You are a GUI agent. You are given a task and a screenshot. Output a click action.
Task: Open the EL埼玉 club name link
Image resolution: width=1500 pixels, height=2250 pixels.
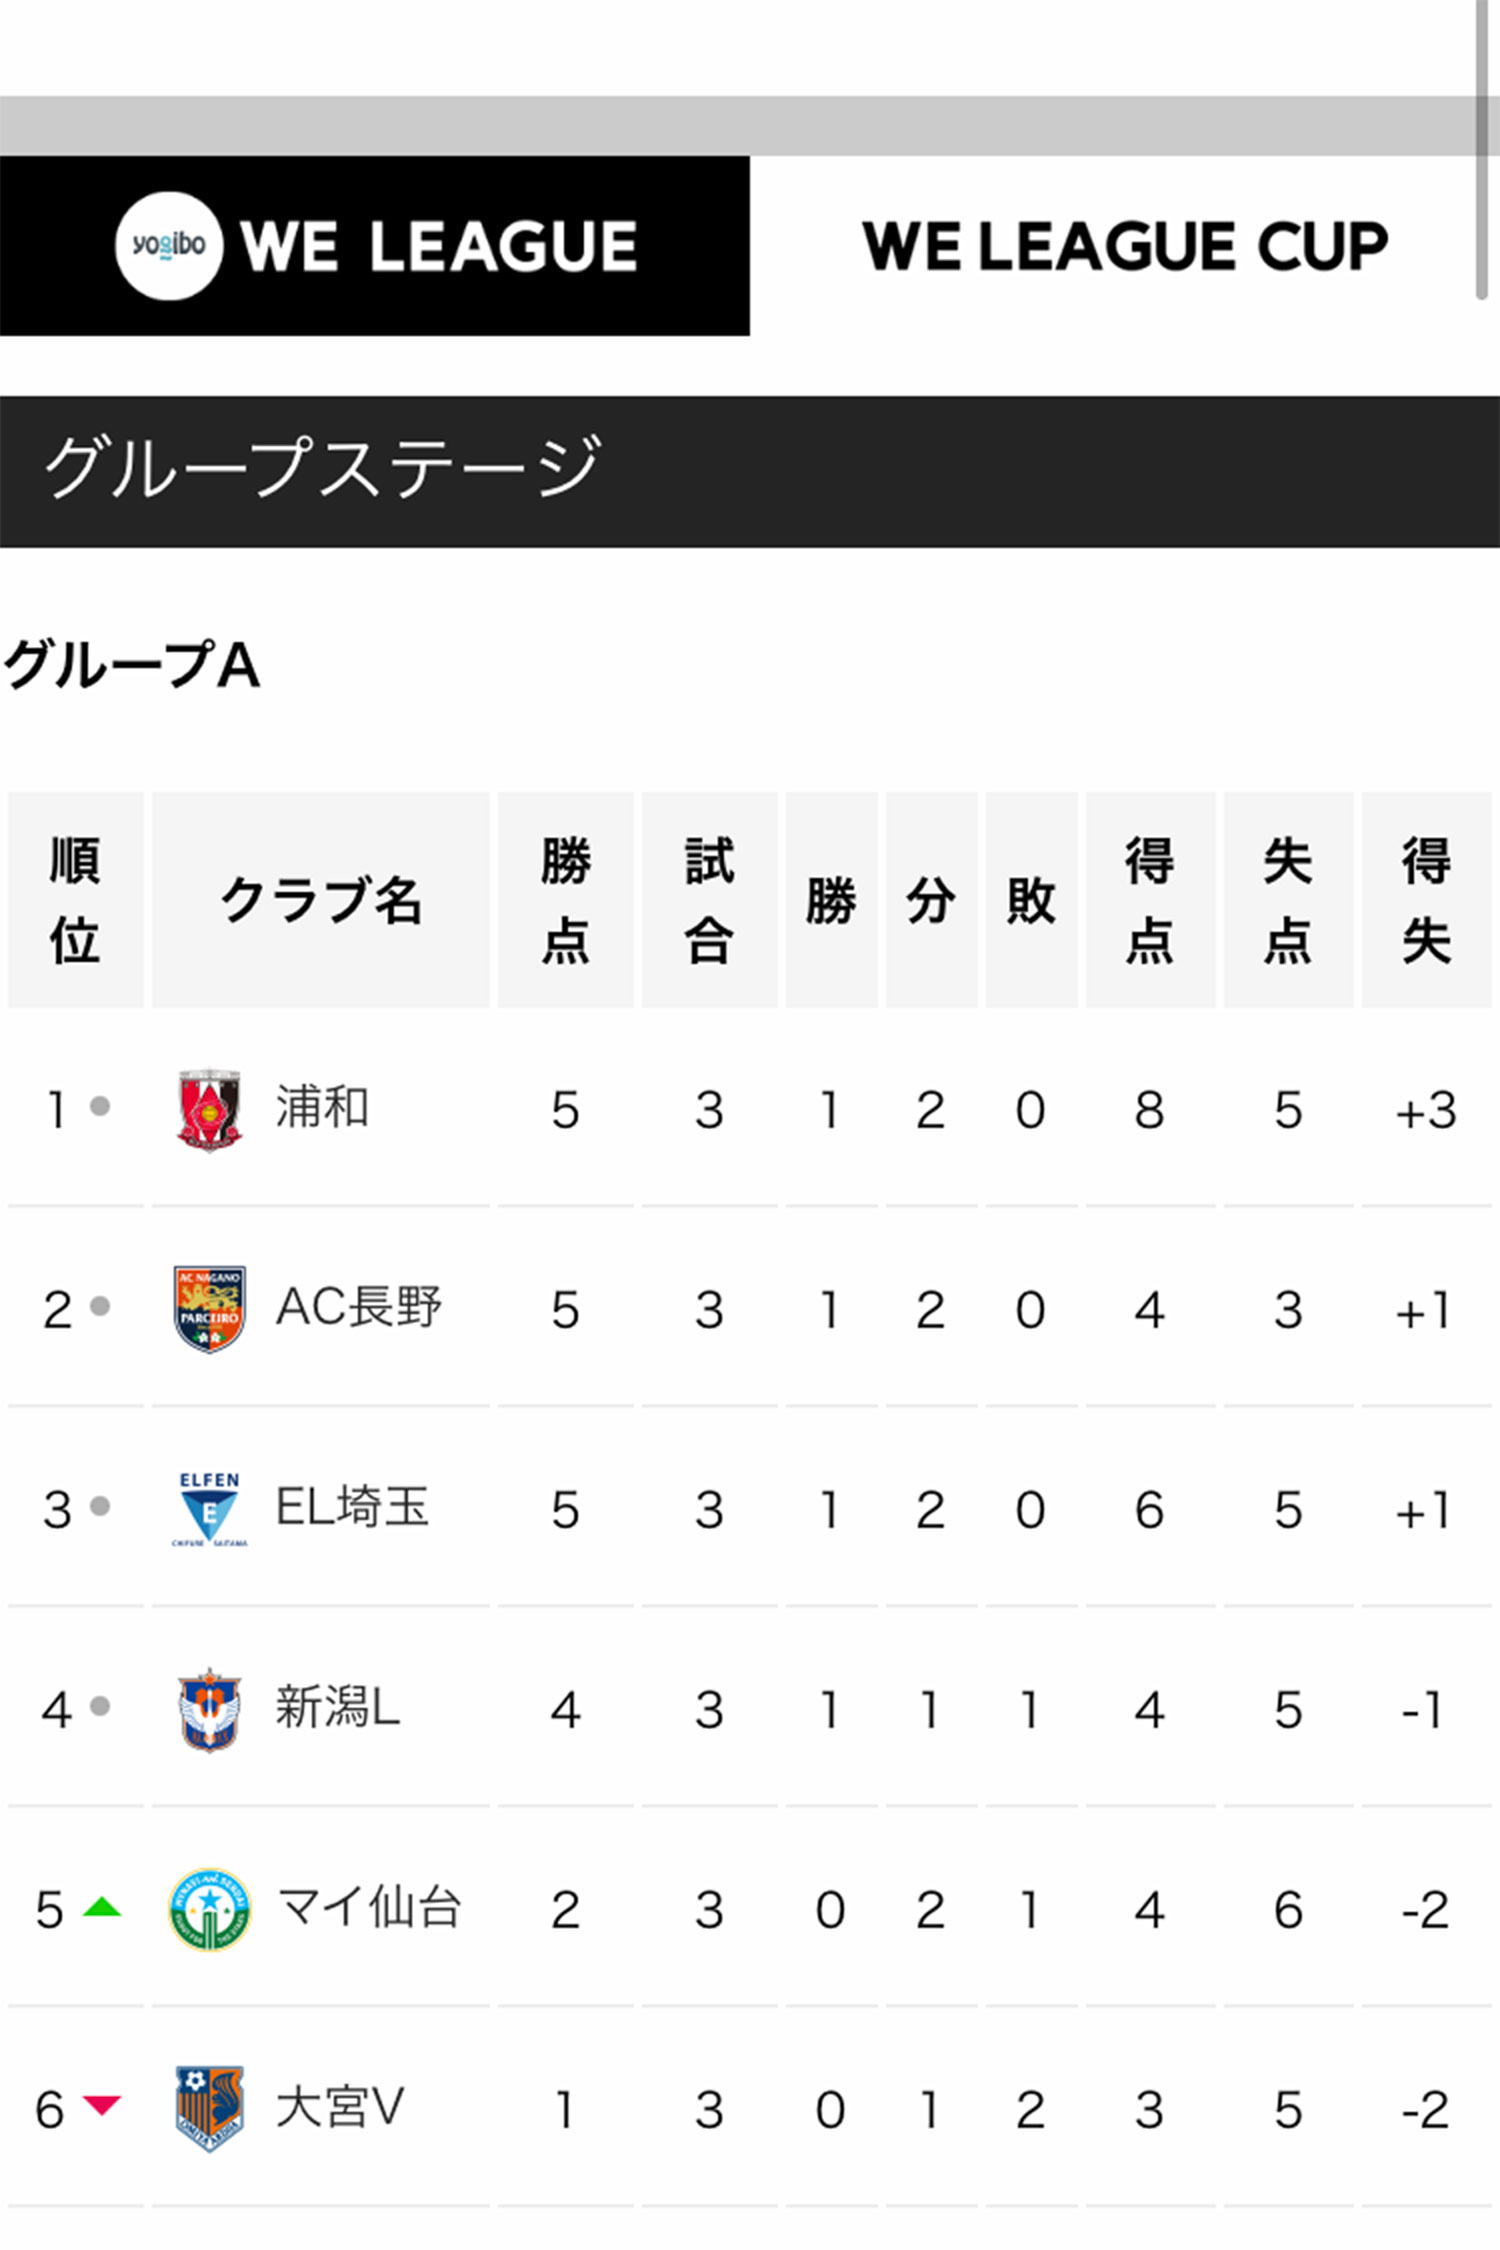pyautogui.click(x=352, y=1507)
